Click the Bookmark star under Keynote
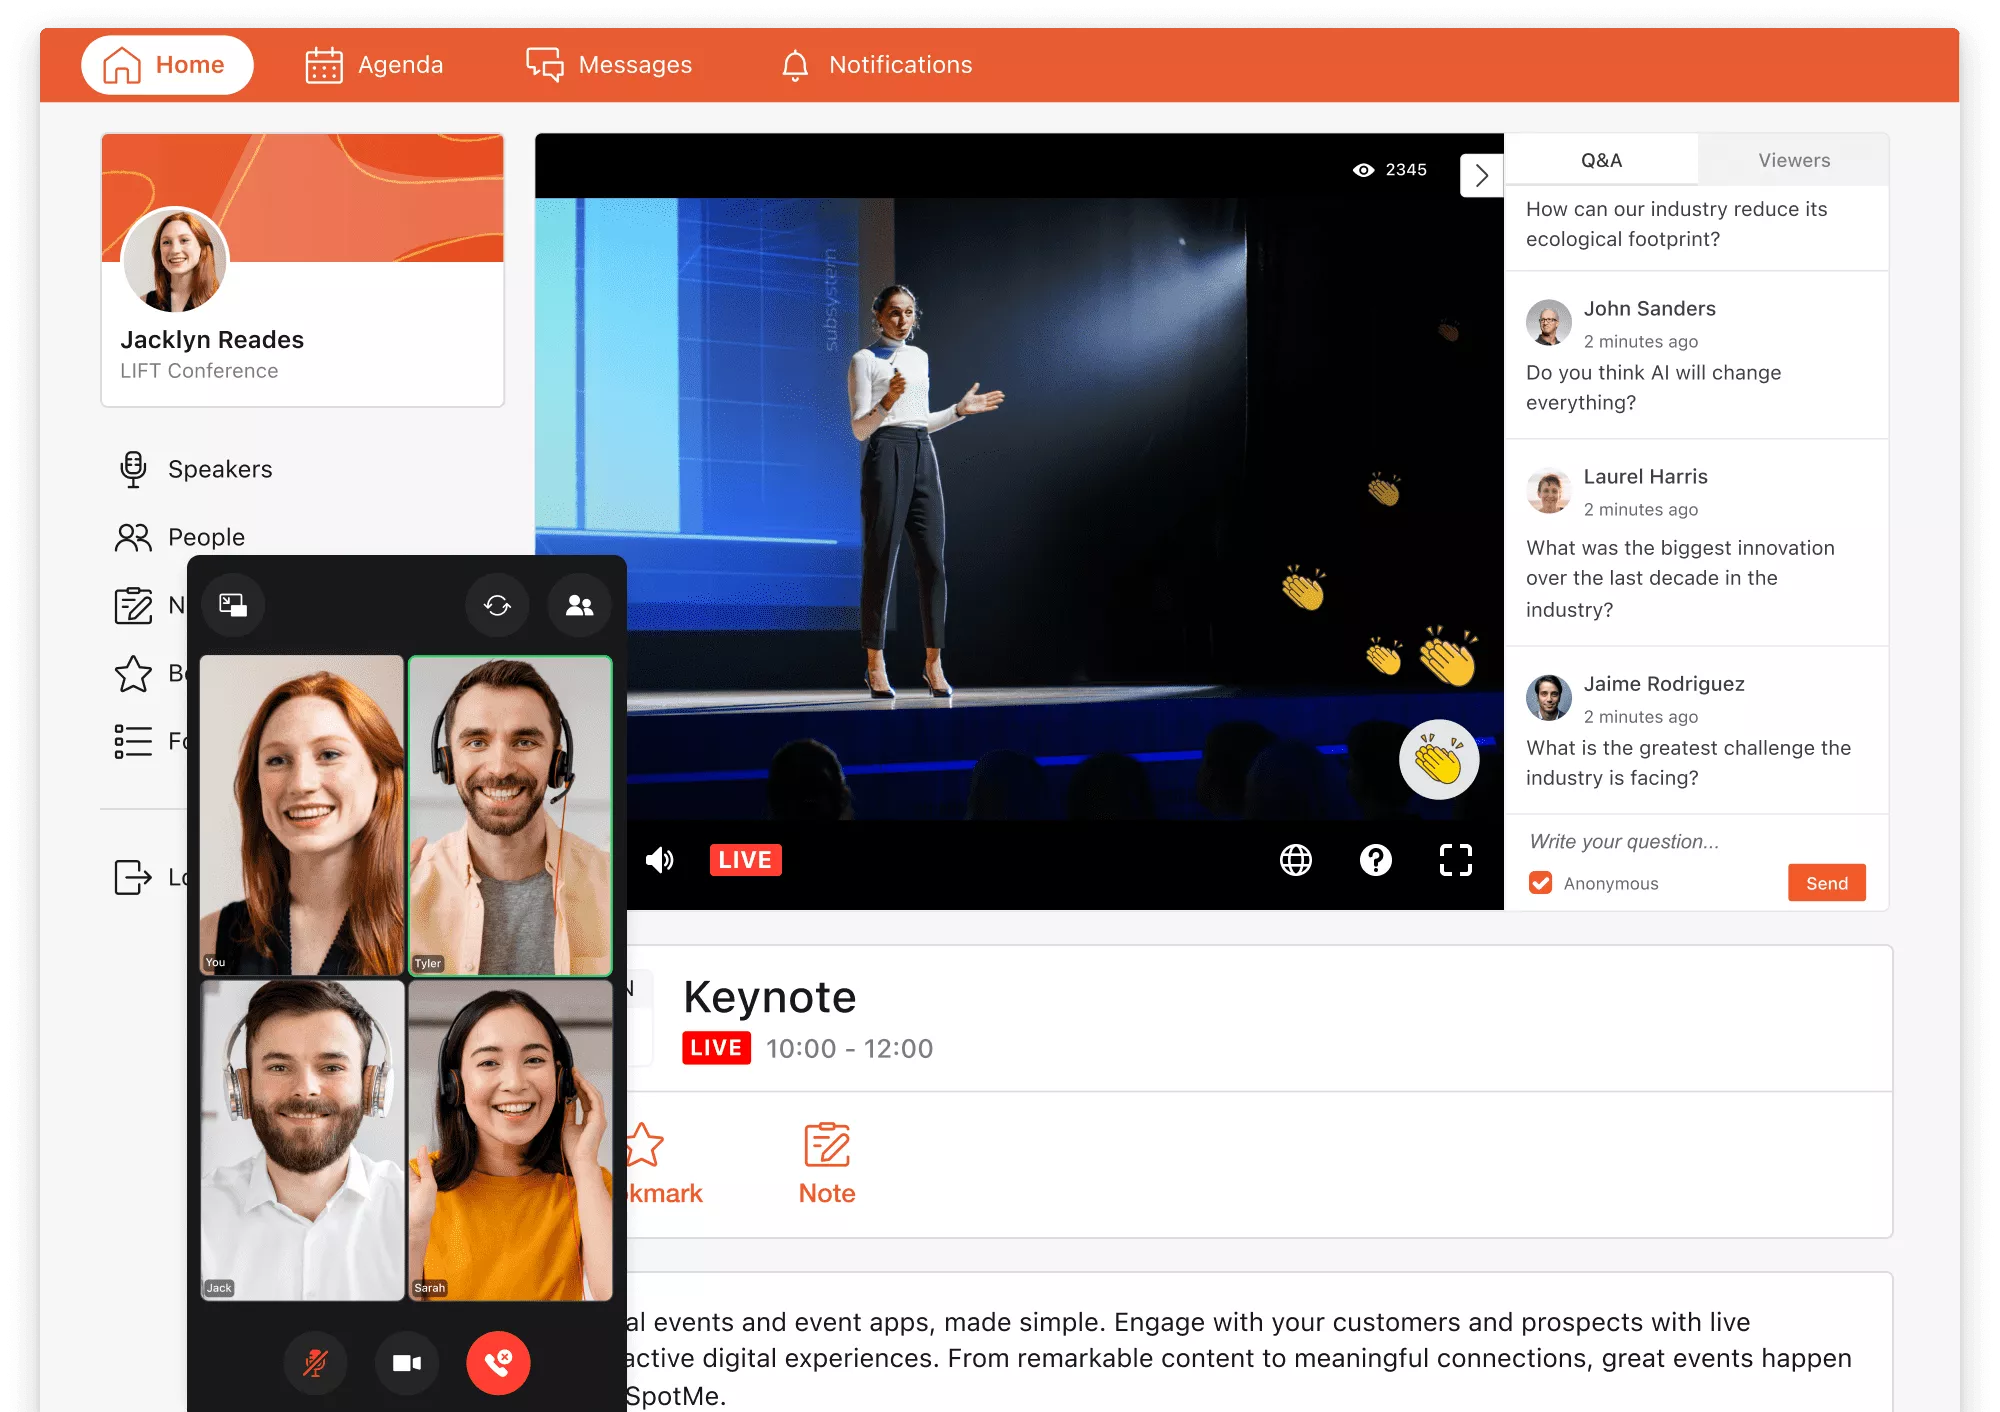 point(645,1145)
